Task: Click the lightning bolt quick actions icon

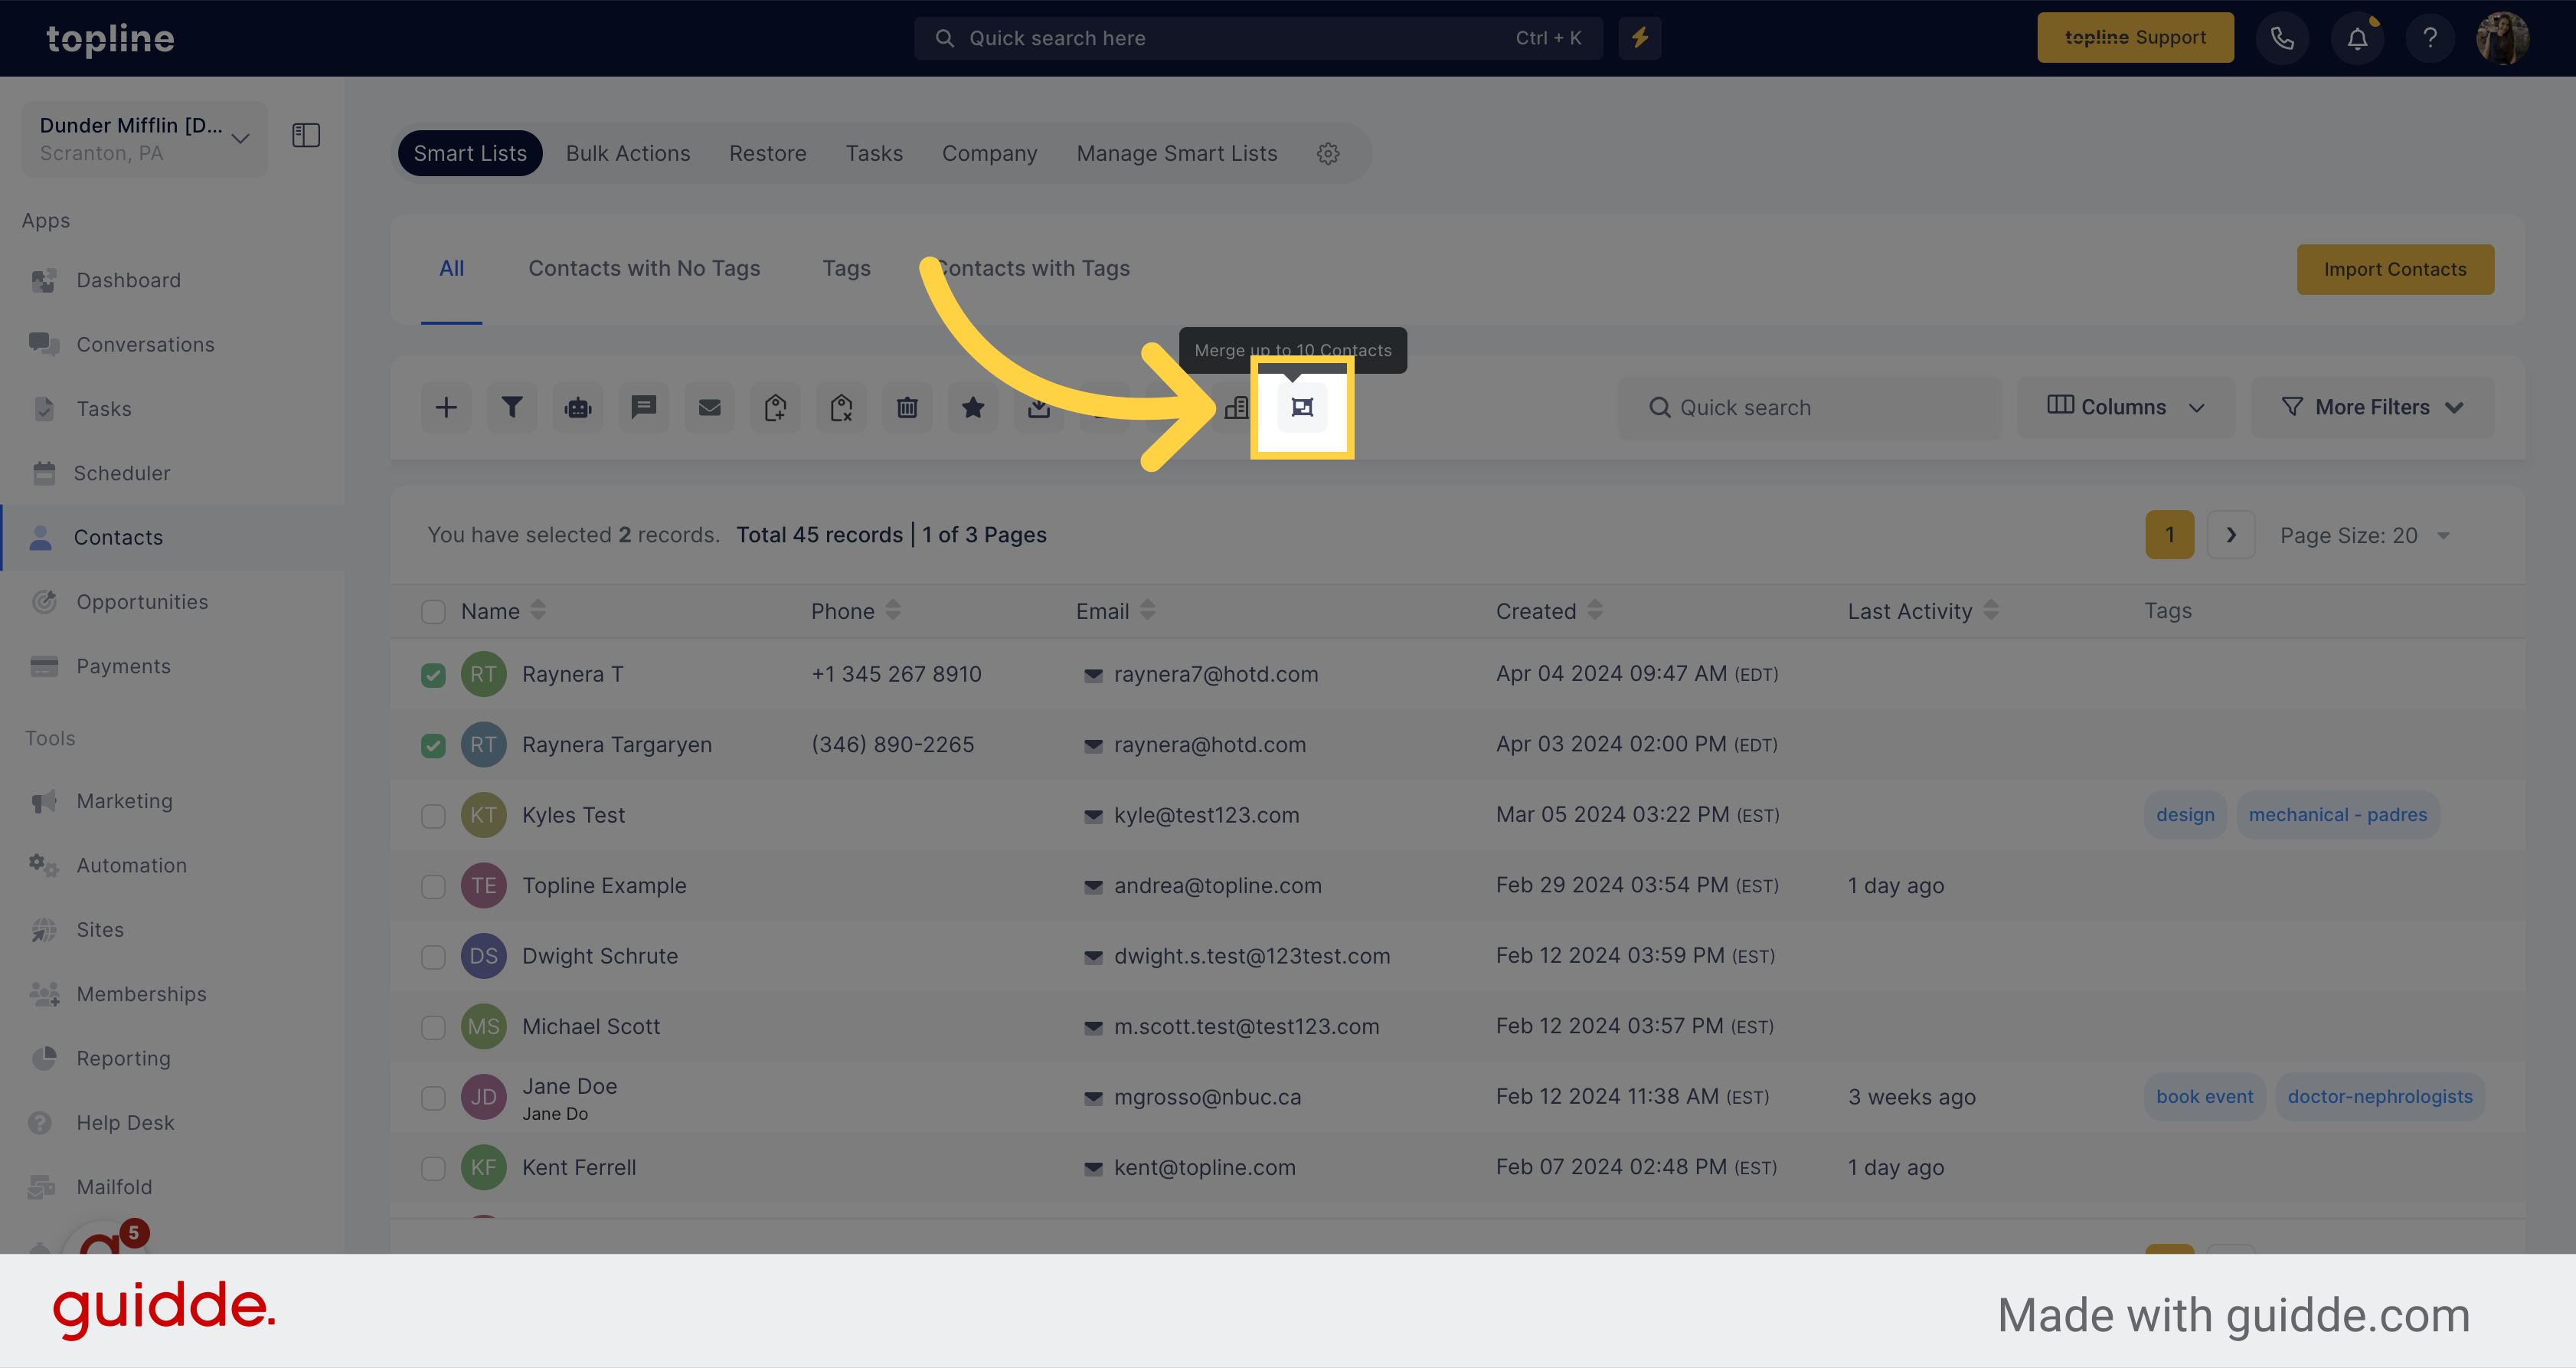Action: 1640,38
